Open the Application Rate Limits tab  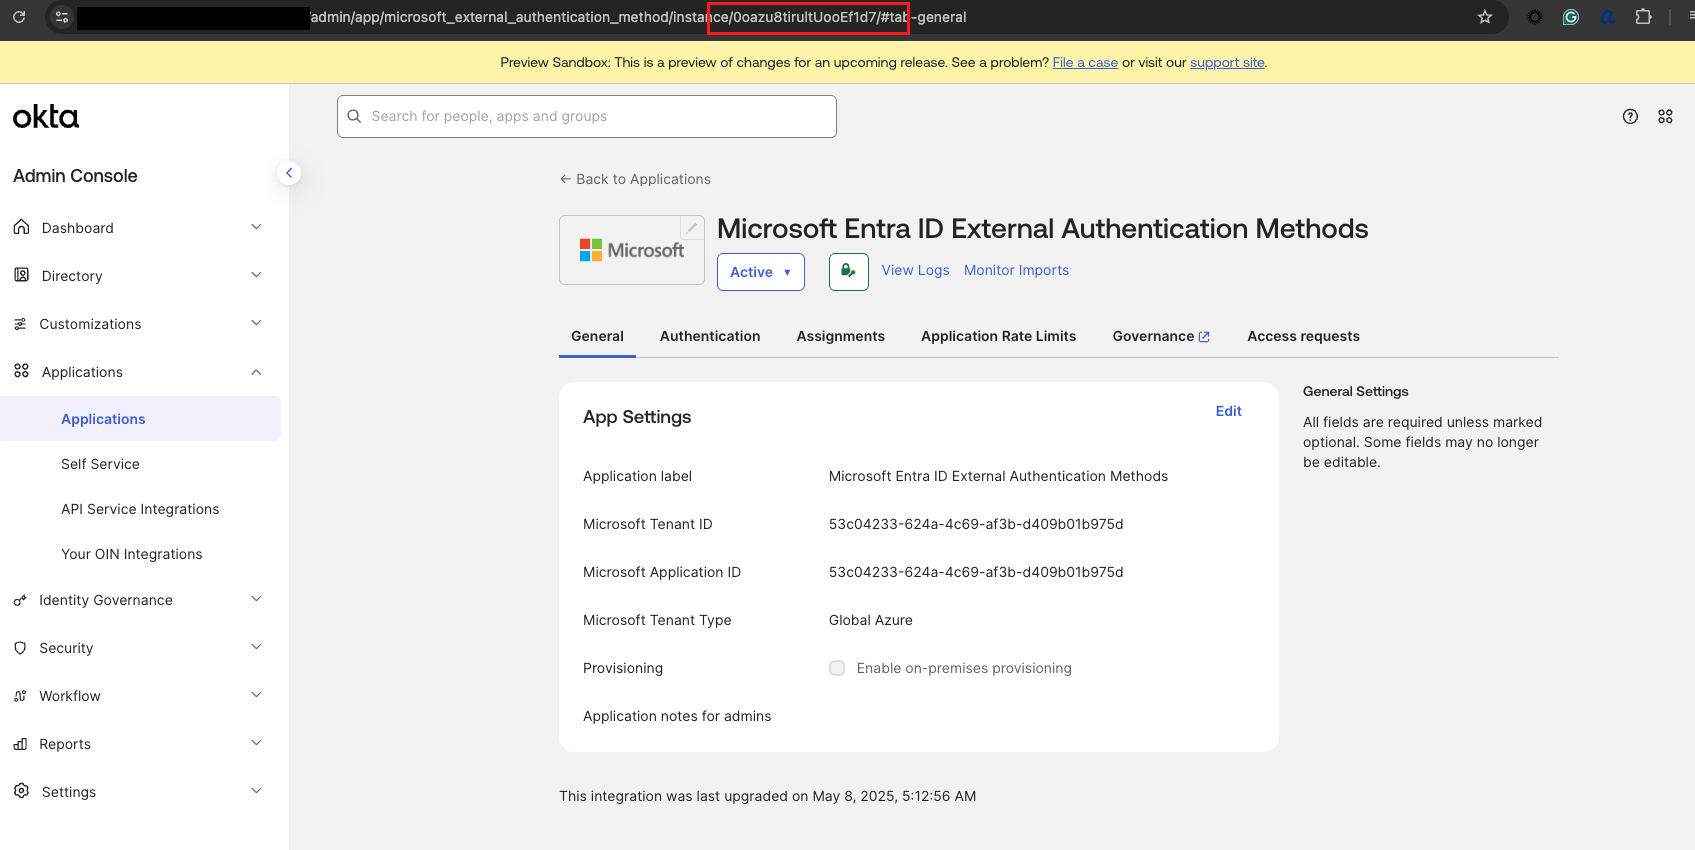[999, 336]
